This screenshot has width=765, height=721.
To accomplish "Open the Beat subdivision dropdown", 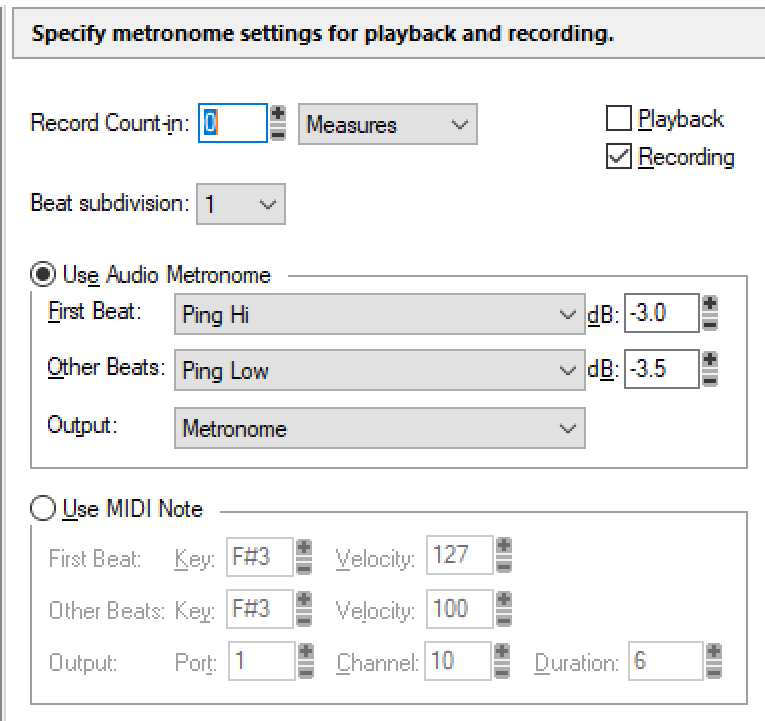I will point(241,204).
